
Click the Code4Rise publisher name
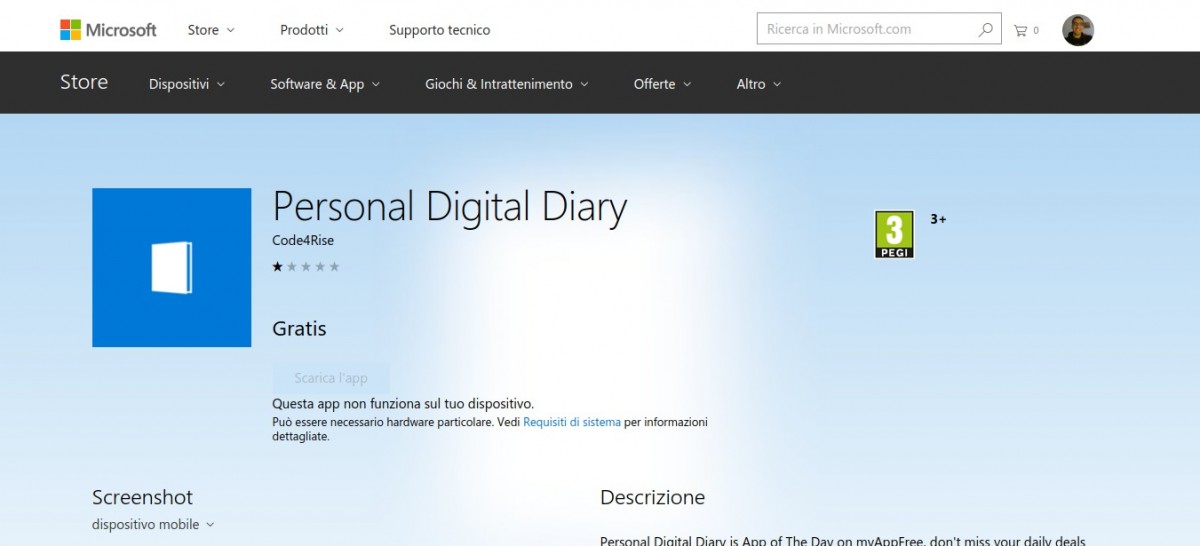303,240
